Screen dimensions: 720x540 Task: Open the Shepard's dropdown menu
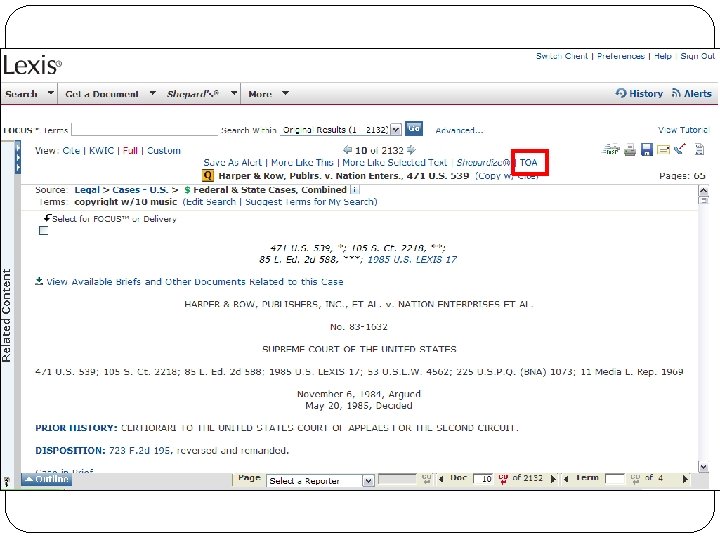[x=234, y=93]
